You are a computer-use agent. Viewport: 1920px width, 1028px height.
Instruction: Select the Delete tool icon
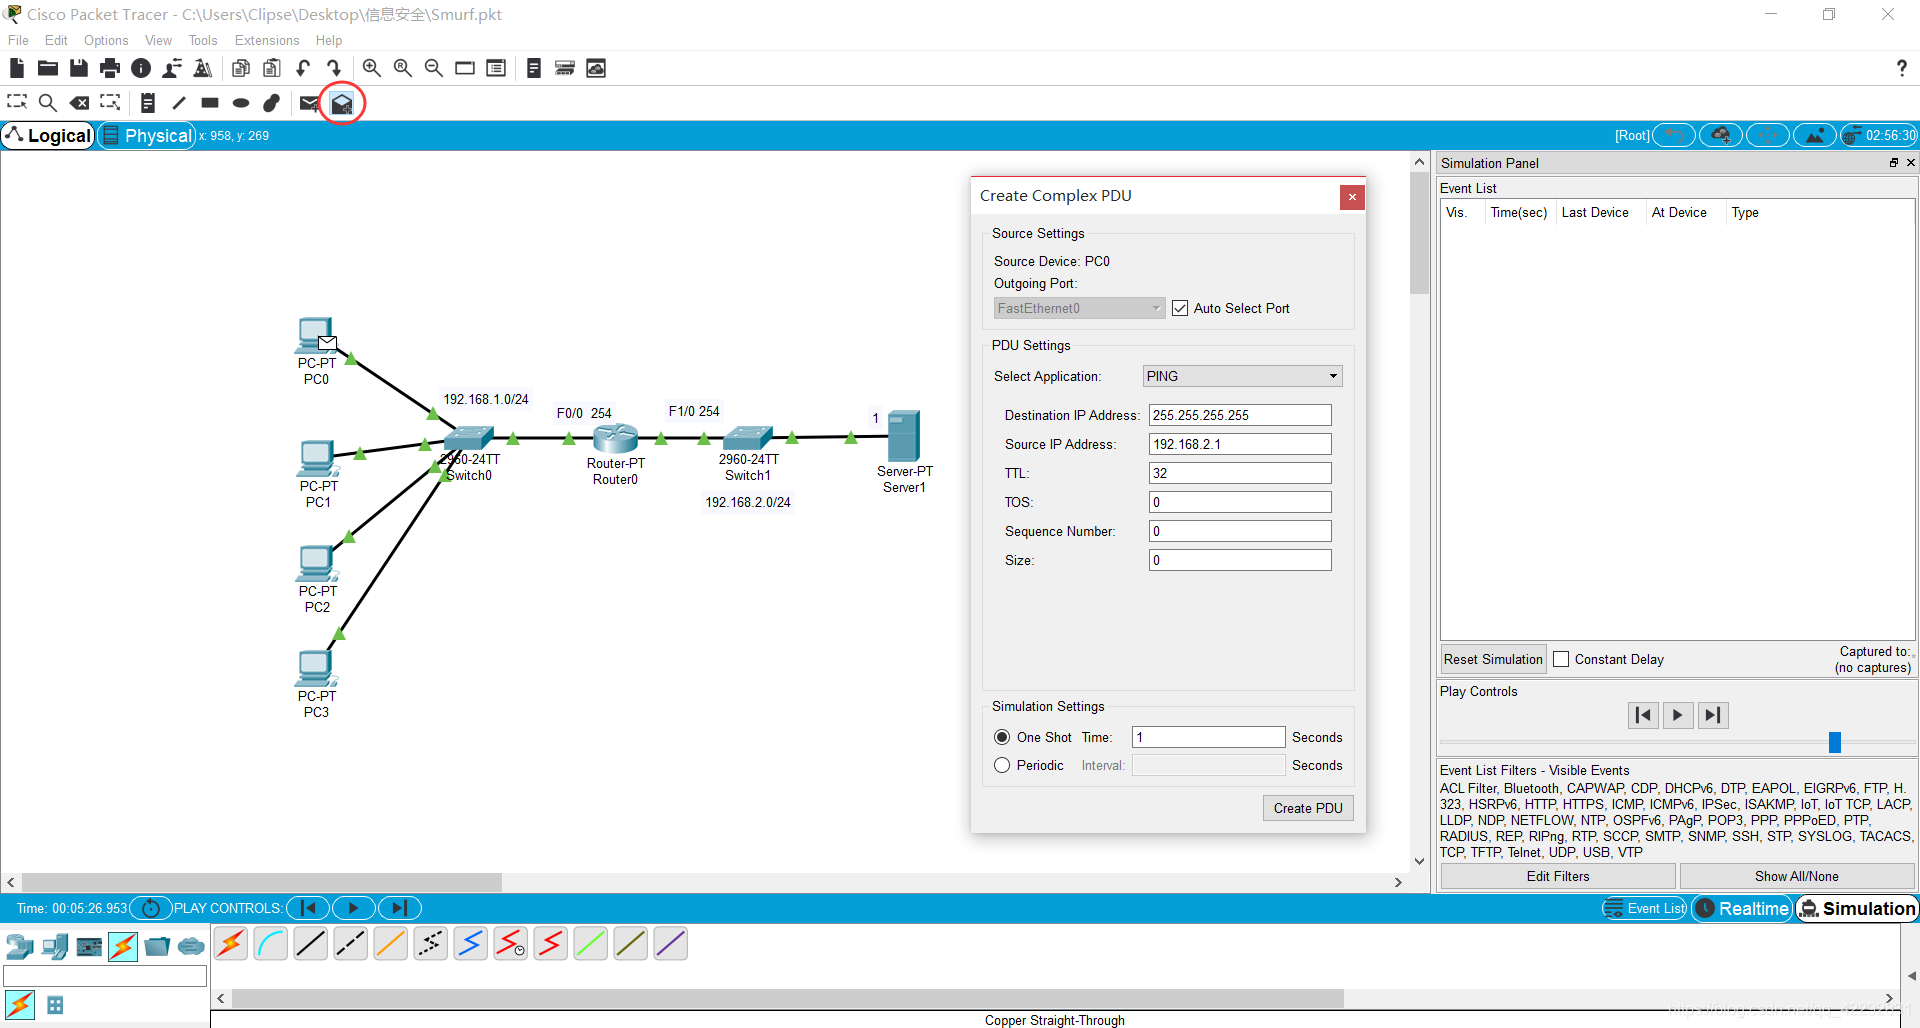[x=79, y=102]
